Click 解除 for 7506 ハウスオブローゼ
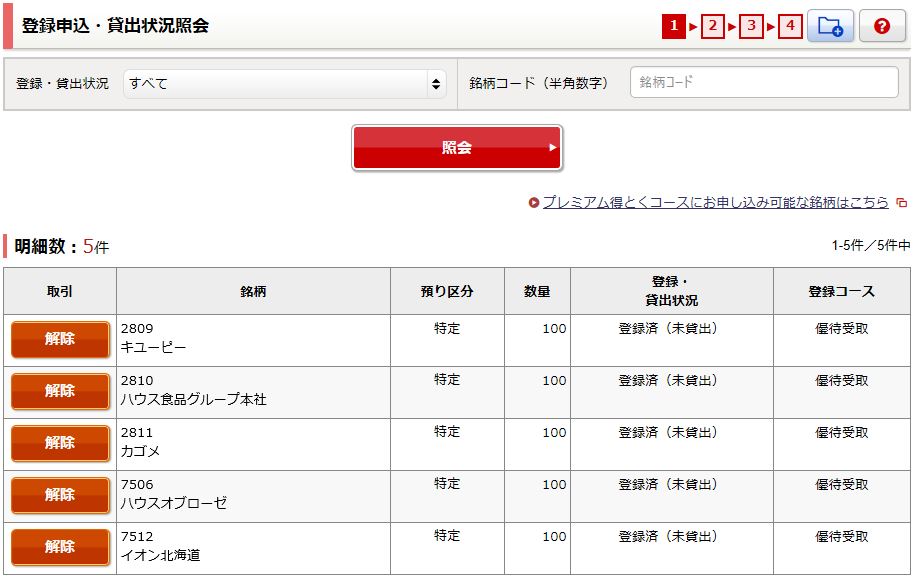Screen dimensions: 916x583 (60, 496)
